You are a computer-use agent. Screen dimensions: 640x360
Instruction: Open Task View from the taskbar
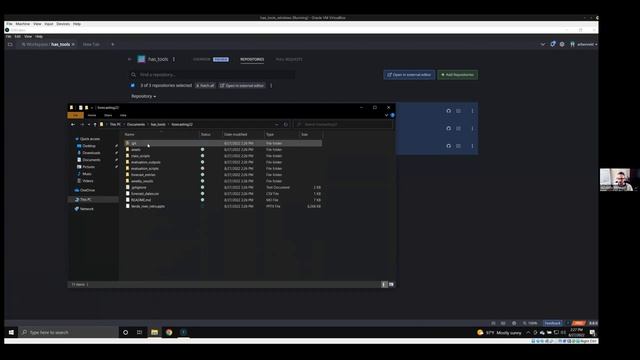tap(140, 332)
